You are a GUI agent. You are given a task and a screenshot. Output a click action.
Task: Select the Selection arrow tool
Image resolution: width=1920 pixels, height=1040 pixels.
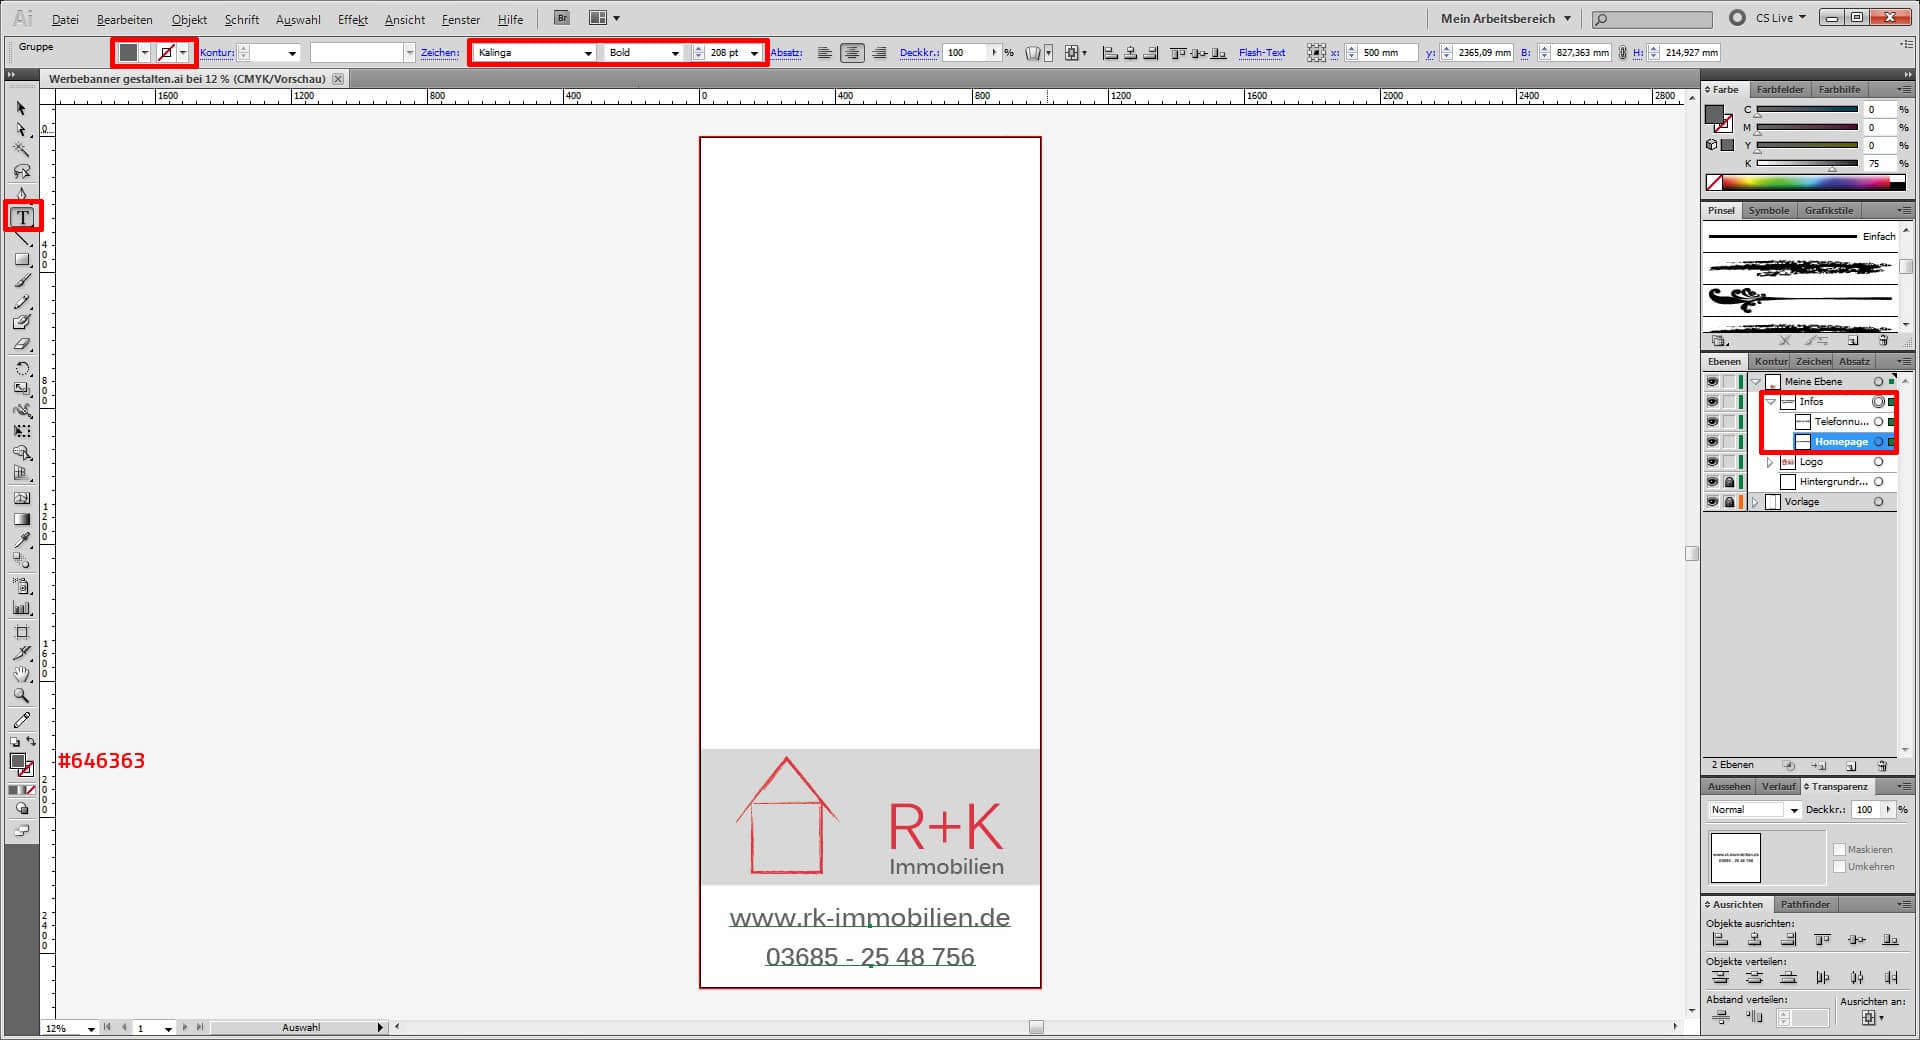[21, 108]
